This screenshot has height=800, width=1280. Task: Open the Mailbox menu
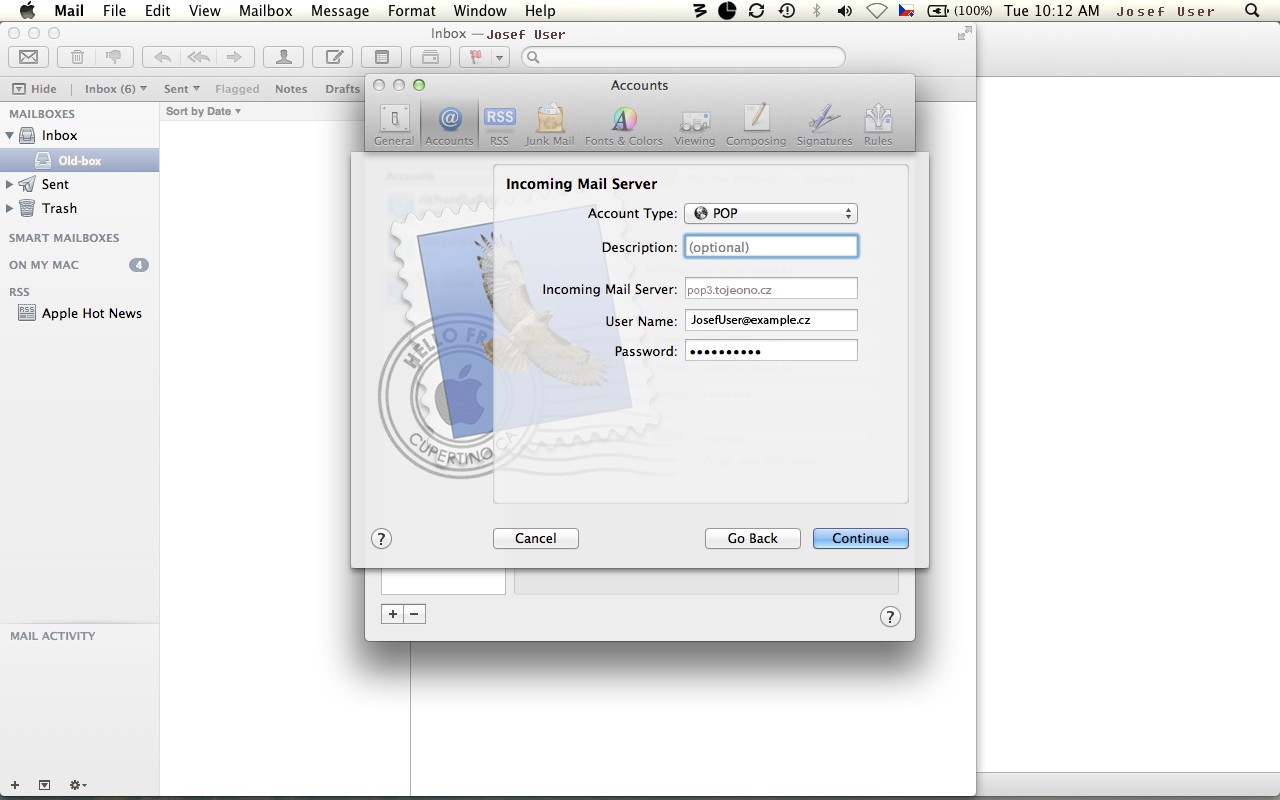265,11
